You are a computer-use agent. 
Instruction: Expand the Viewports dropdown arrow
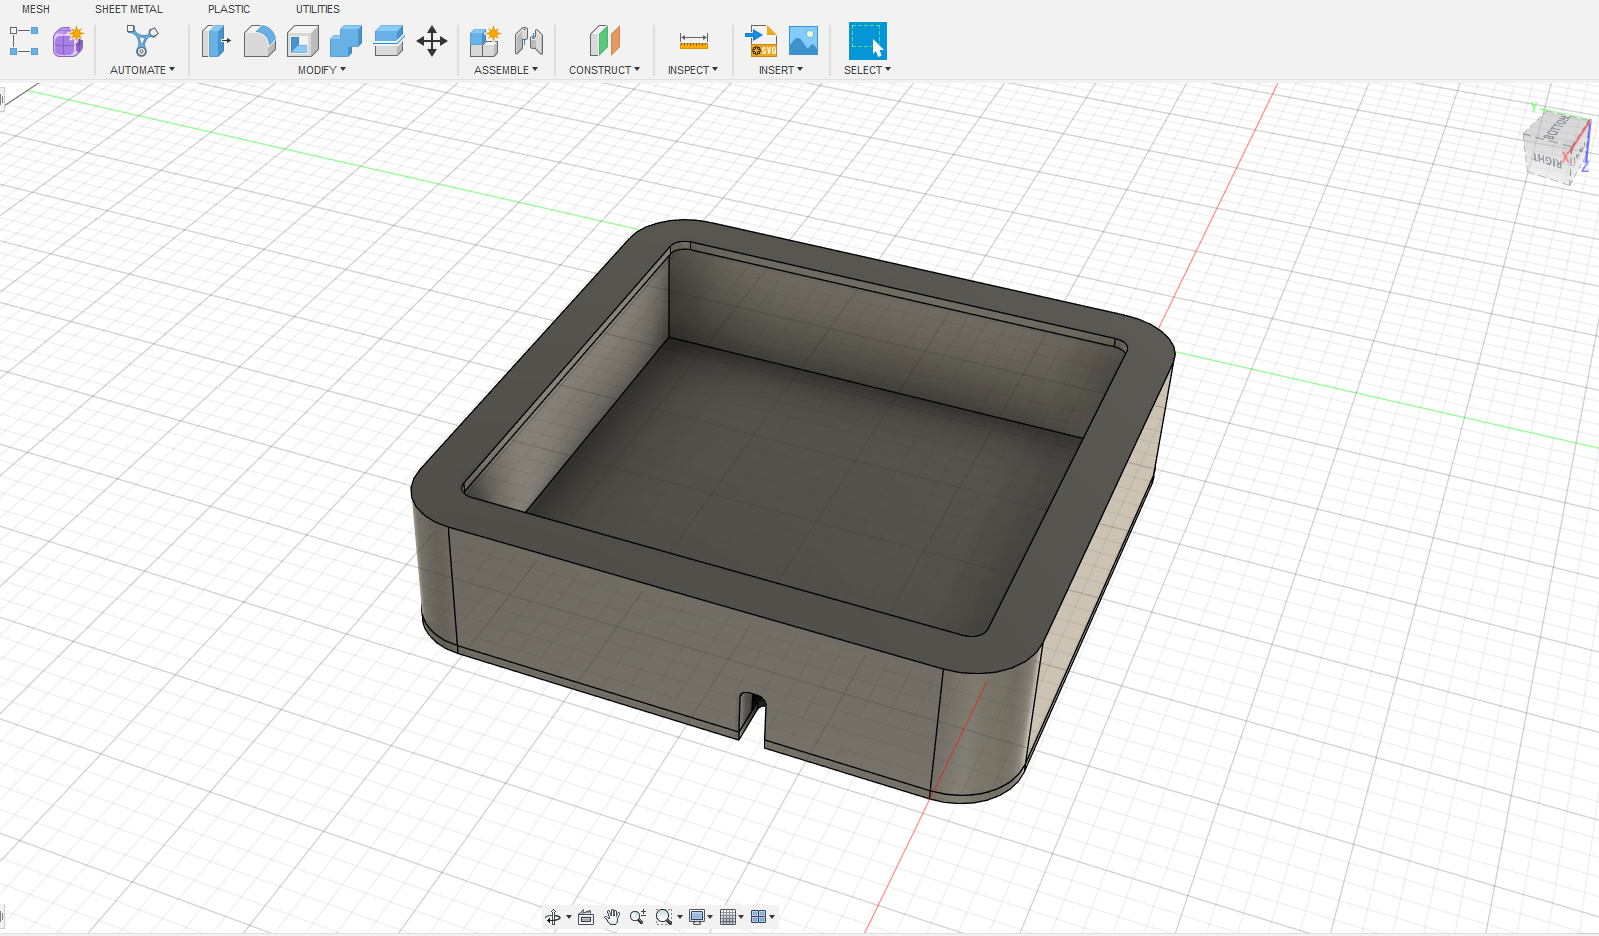tap(772, 917)
